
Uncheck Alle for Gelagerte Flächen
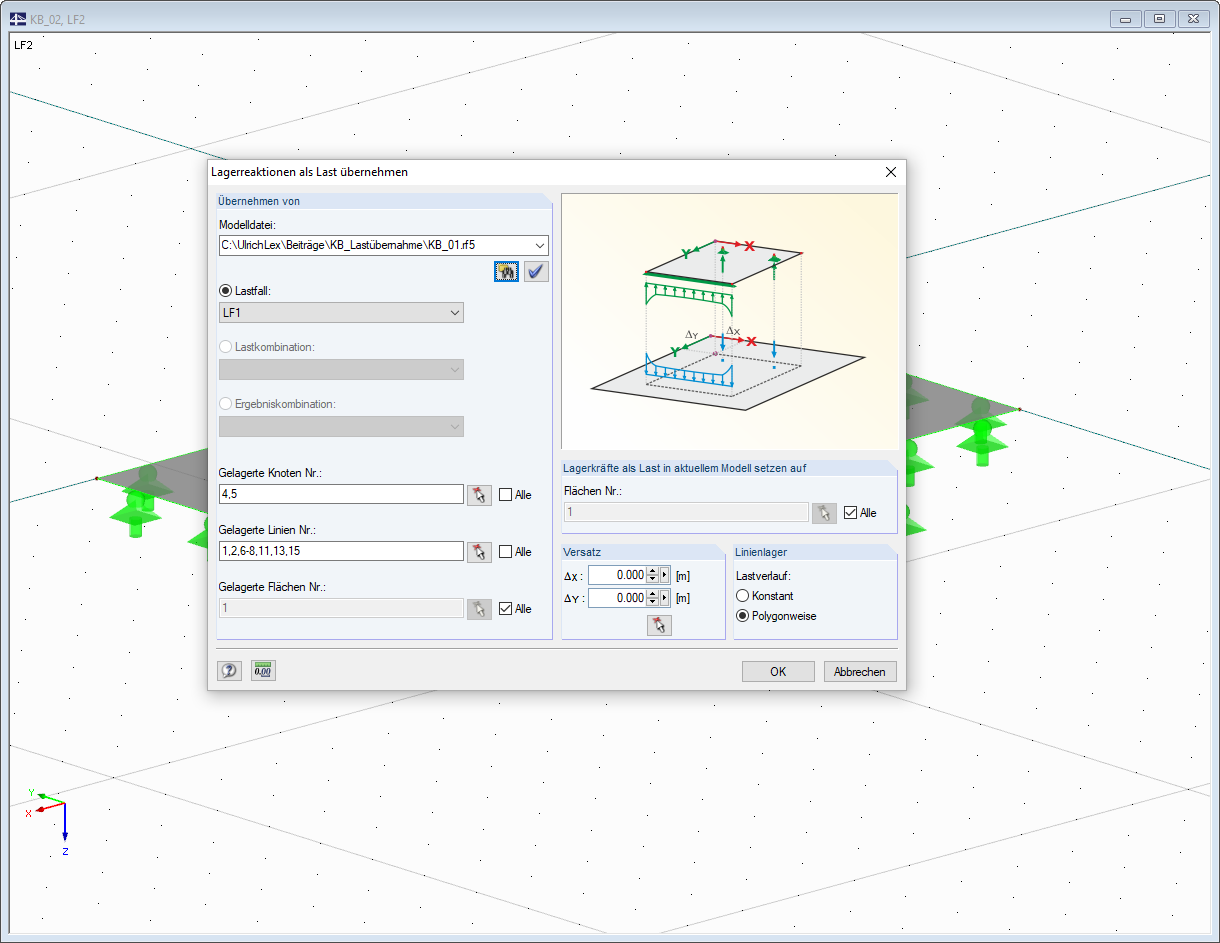(505, 609)
